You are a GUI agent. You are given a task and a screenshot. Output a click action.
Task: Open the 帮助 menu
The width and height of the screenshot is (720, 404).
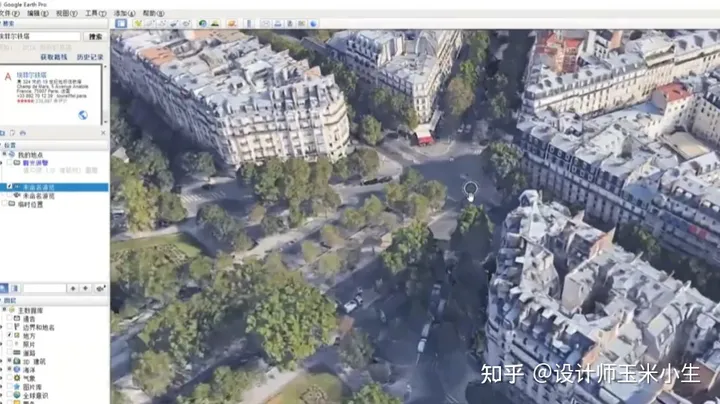click(x=153, y=13)
